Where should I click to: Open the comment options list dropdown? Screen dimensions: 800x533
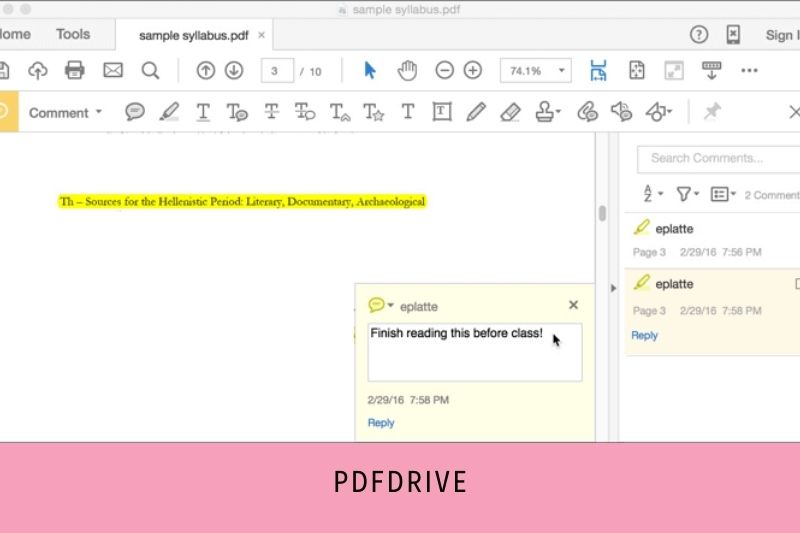pos(723,194)
